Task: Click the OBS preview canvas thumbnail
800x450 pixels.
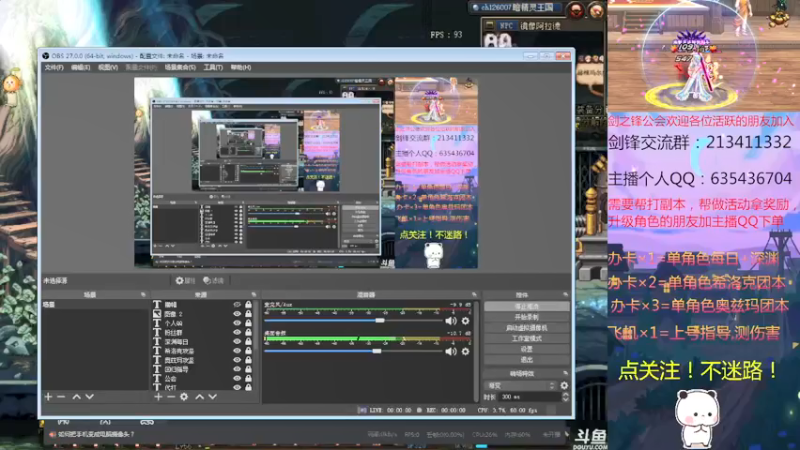Action: click(x=306, y=172)
